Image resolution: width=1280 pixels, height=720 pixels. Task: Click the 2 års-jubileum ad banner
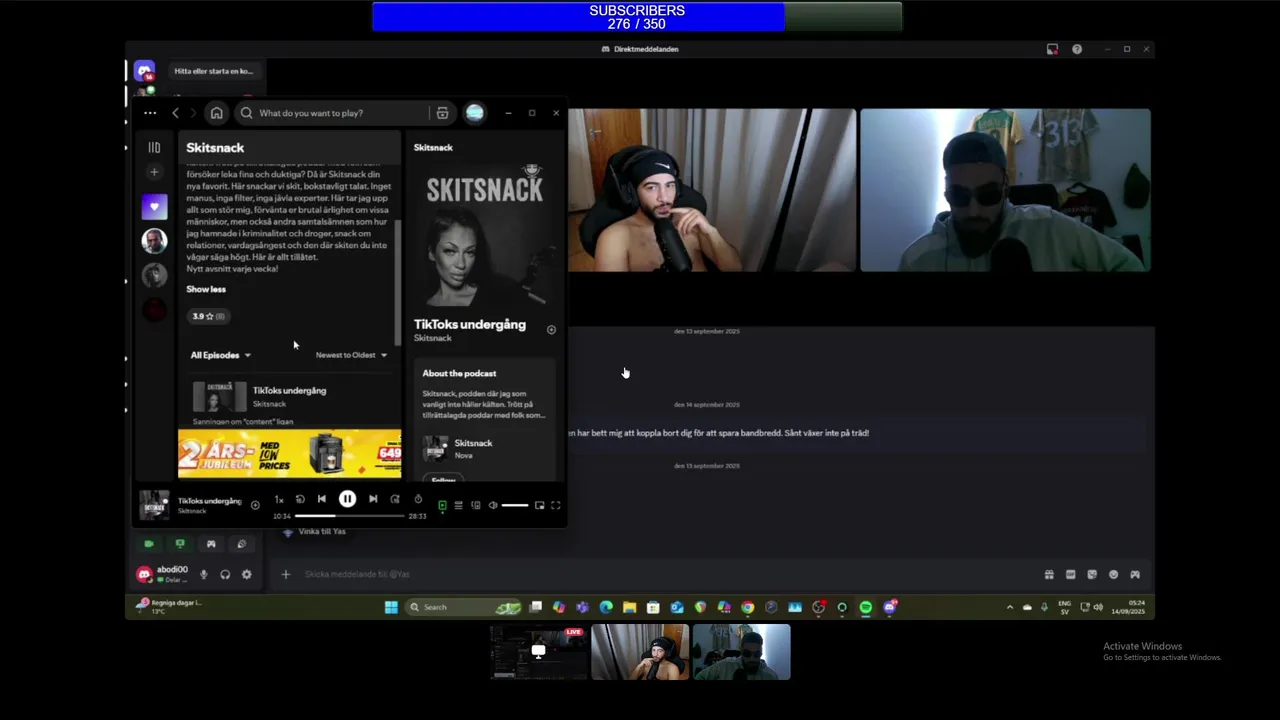click(x=289, y=454)
